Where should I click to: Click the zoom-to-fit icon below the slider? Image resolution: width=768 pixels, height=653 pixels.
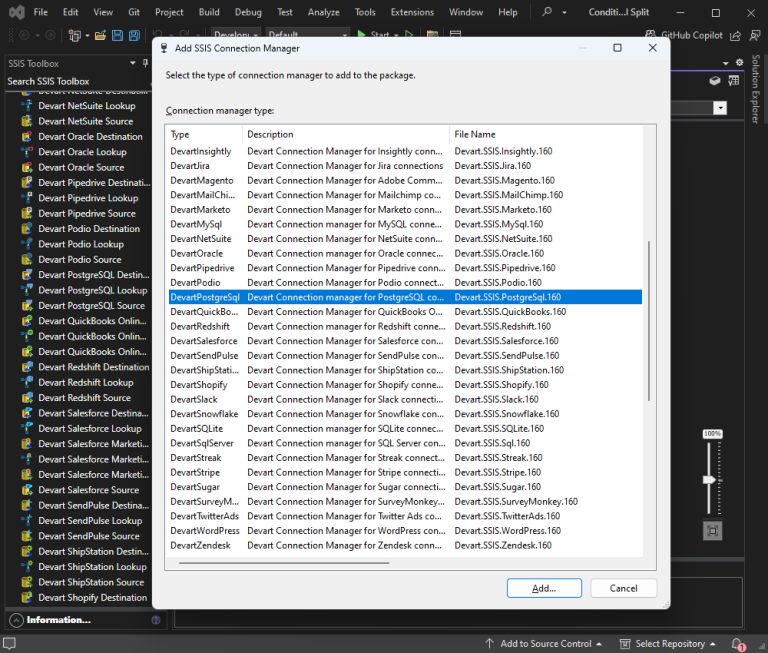point(712,531)
